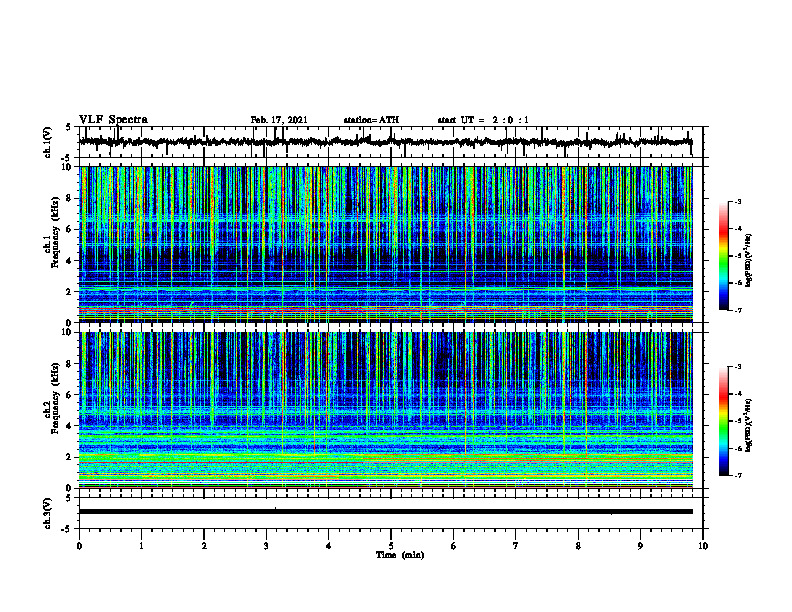Click time axis tick label "10"
The height and width of the screenshot is (612, 792).
pyautogui.click(x=703, y=546)
